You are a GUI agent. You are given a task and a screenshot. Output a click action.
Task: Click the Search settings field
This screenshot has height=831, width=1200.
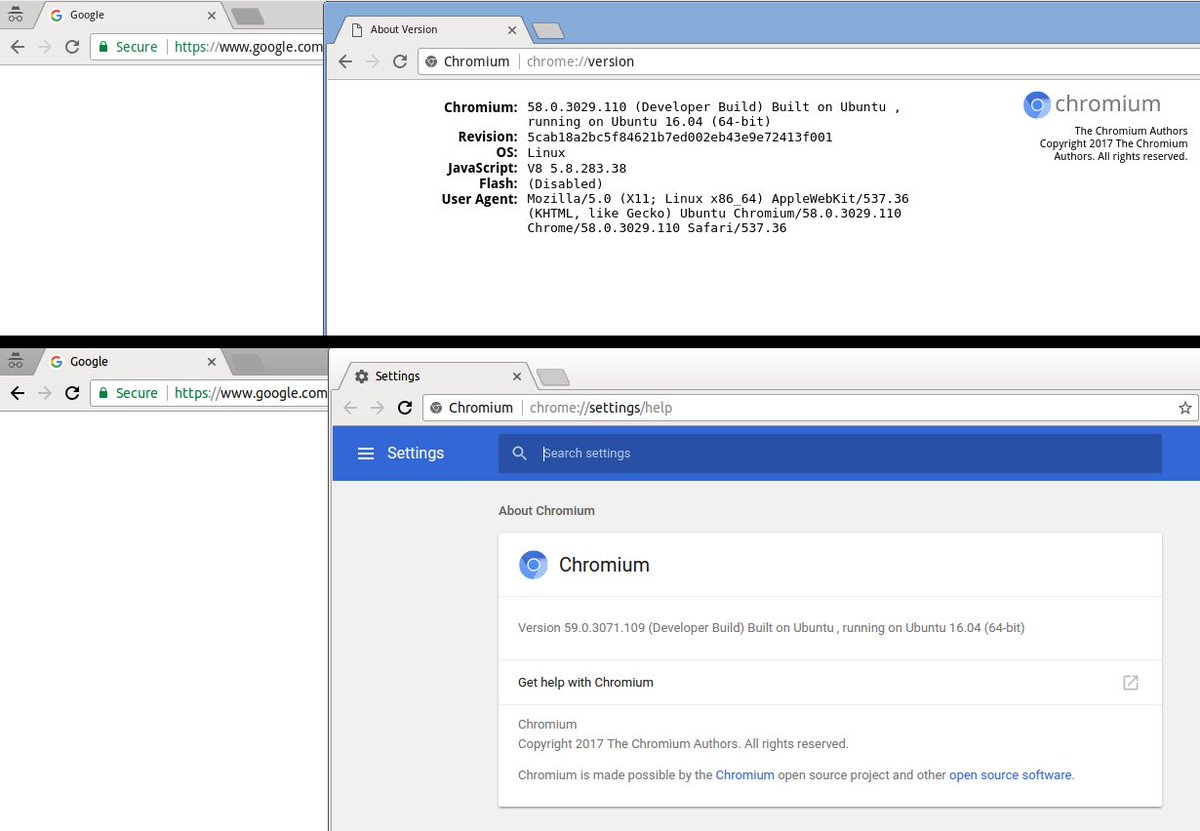[x=830, y=453]
